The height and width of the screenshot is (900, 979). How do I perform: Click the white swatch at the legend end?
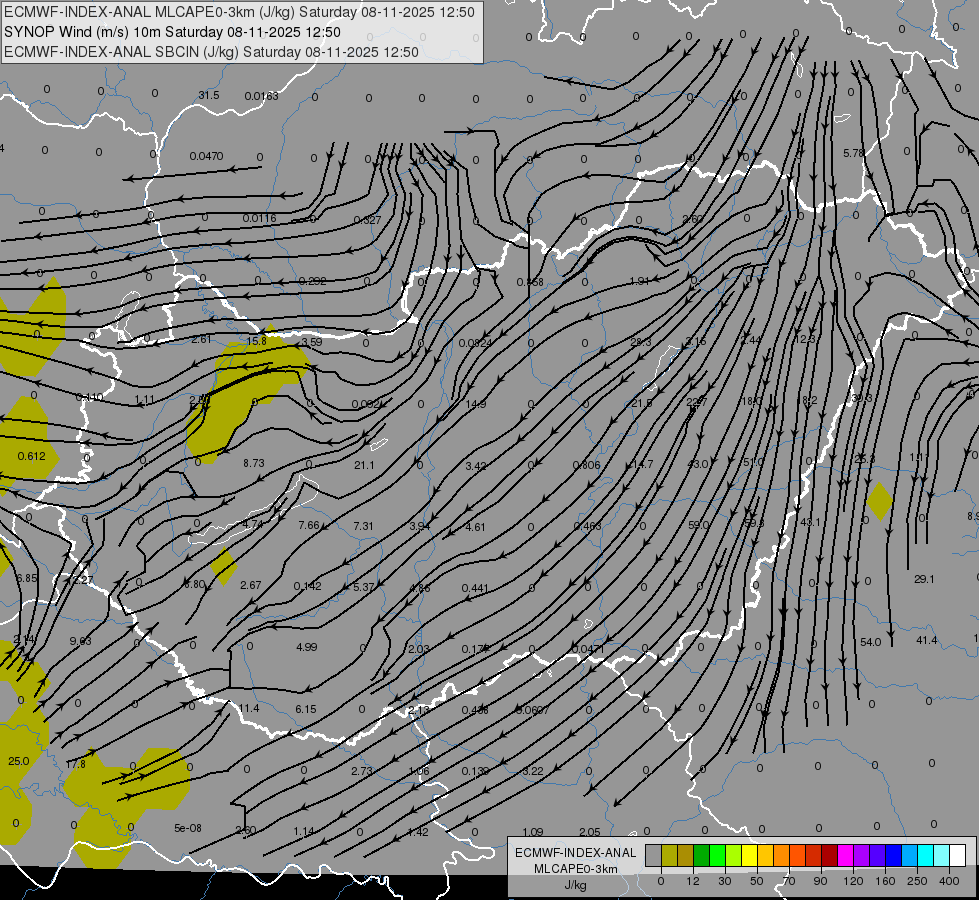958,855
